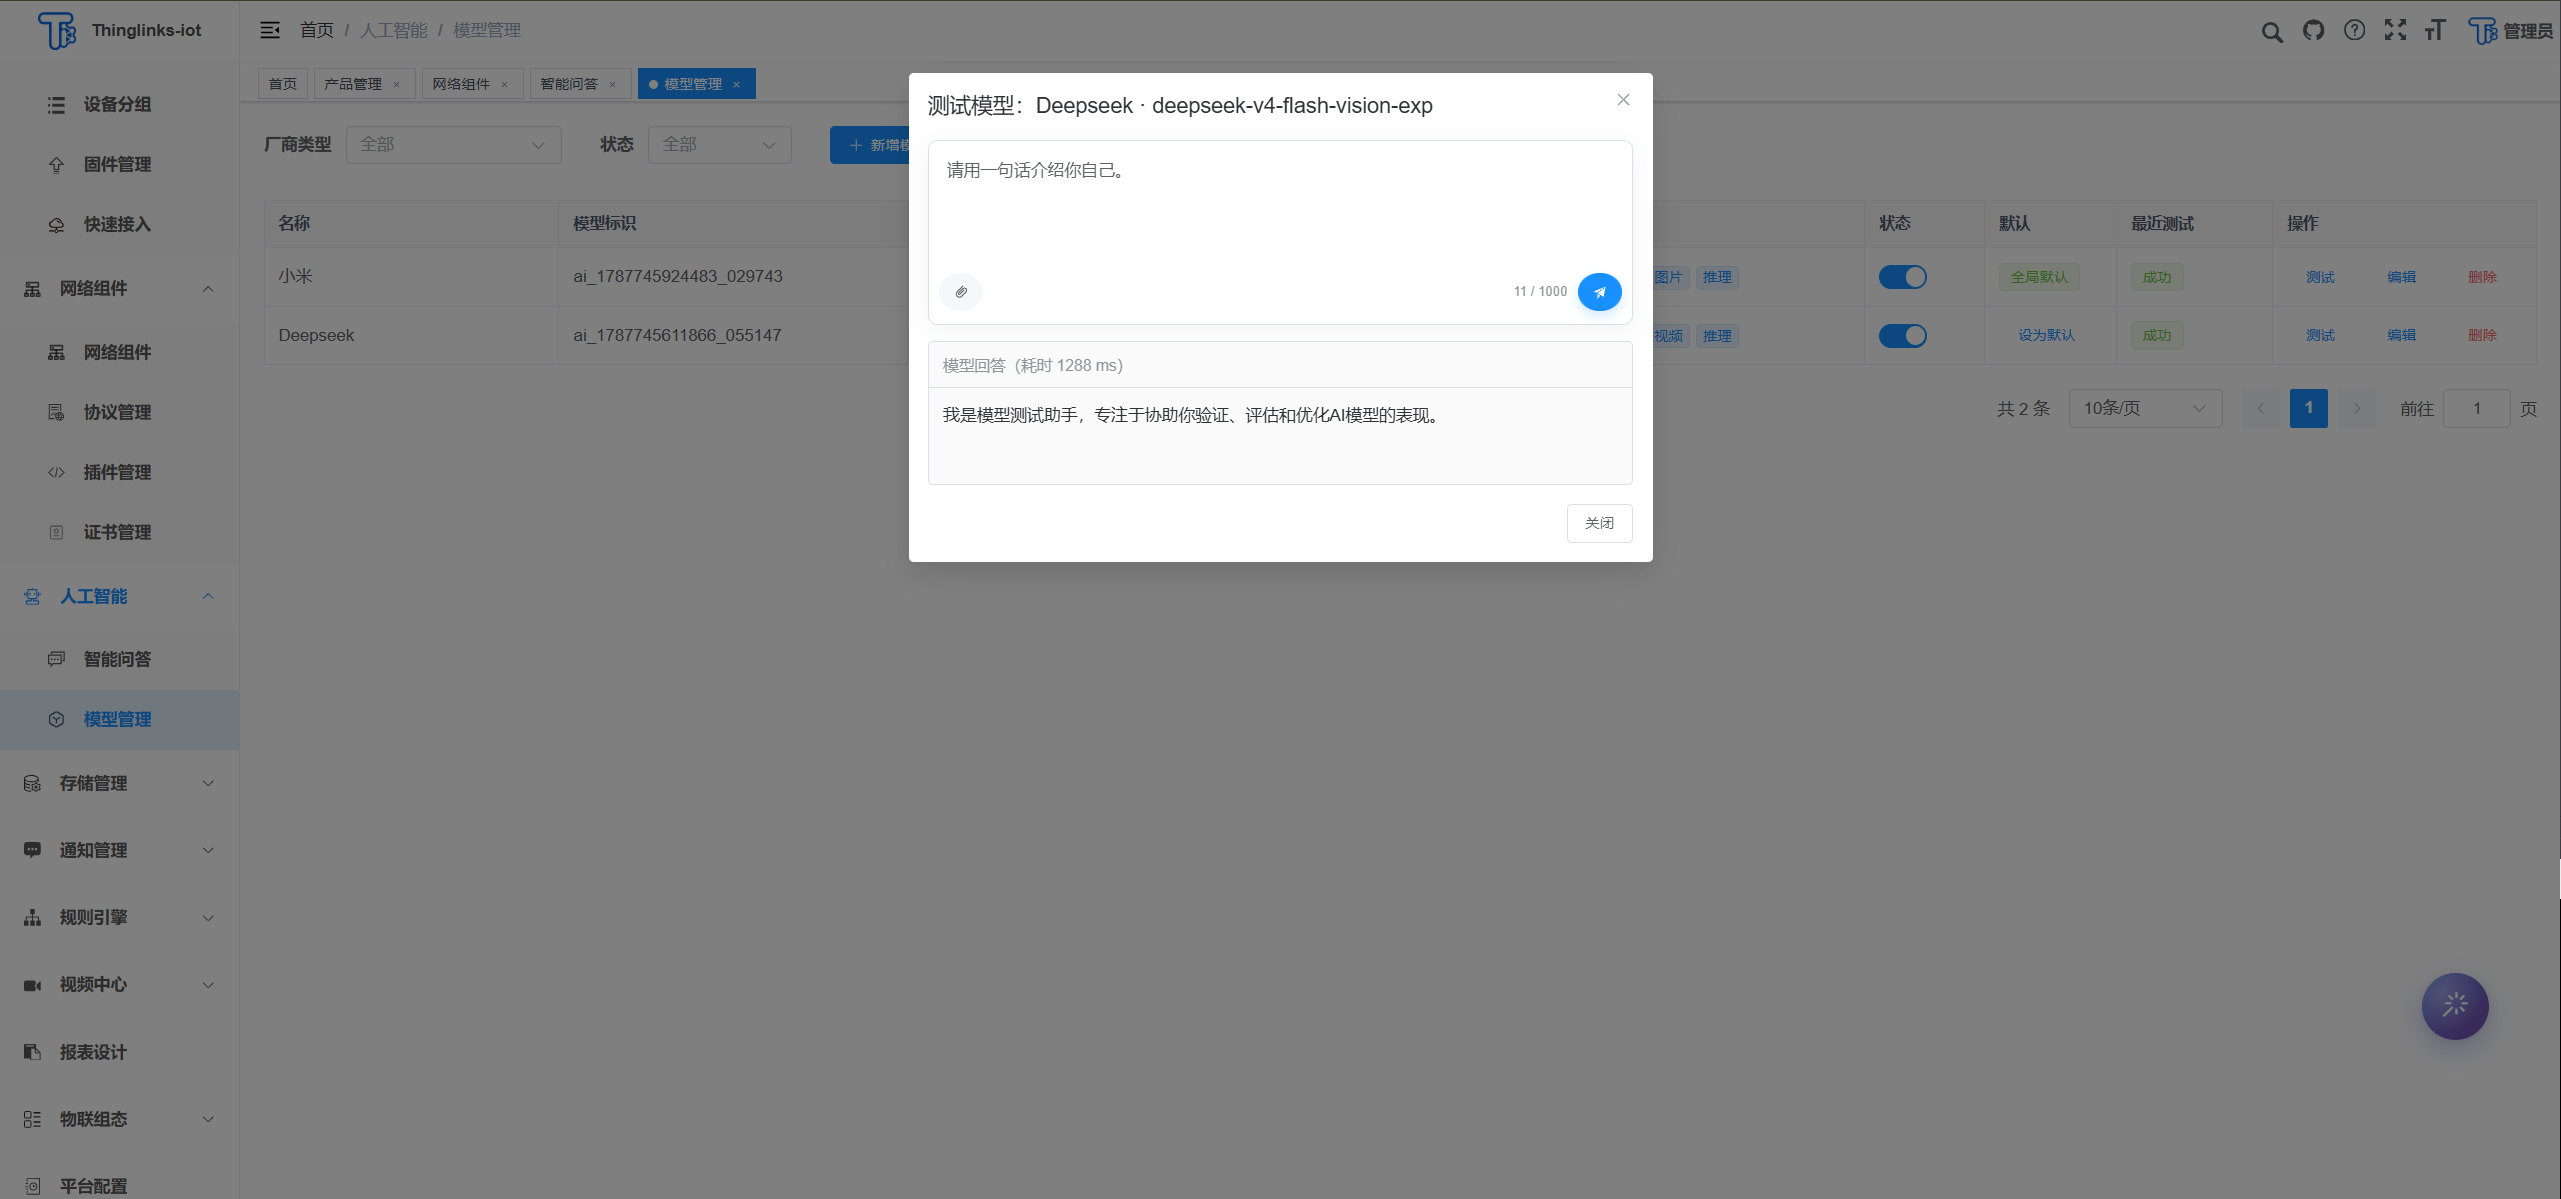
Task: Click the attachment paperclip icon in test dialog
Action: coord(961,292)
